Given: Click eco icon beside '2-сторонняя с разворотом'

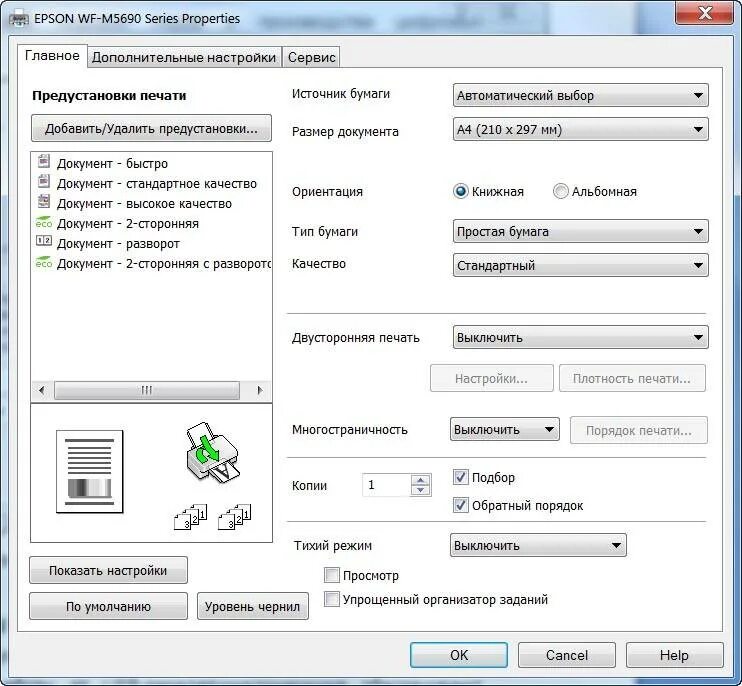Looking at the screenshot, I should tap(44, 262).
